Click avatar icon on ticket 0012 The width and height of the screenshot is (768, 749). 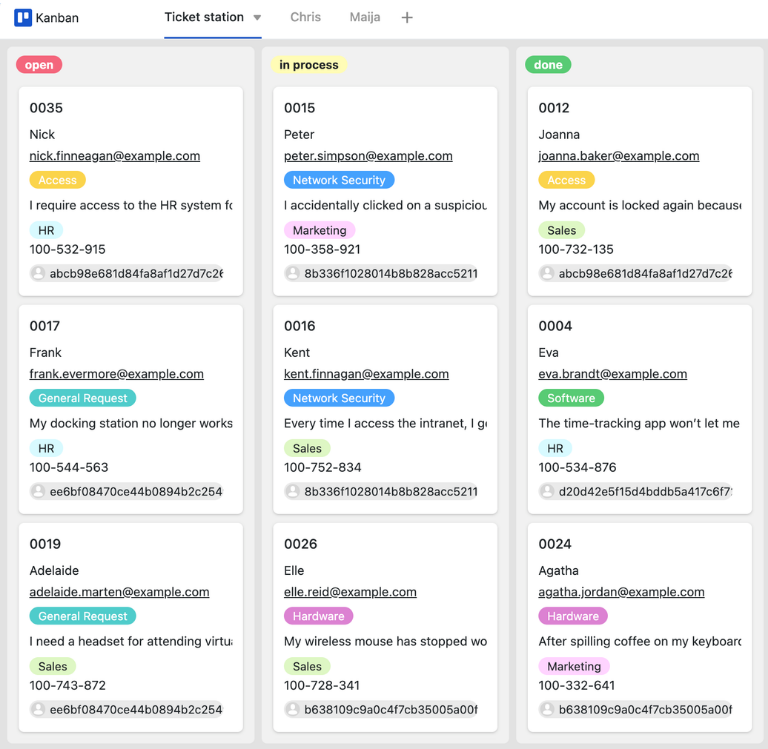coord(548,273)
